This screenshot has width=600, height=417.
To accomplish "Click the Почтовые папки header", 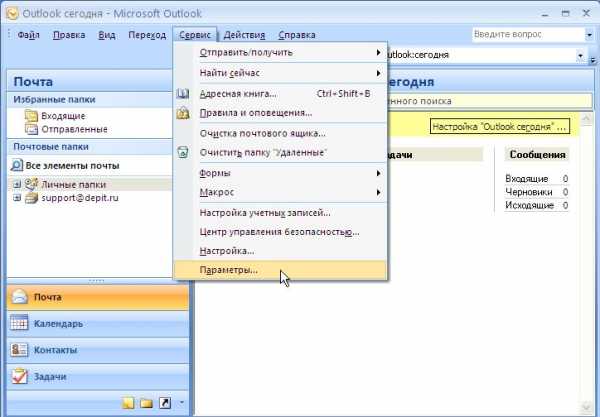I will 90,147.
